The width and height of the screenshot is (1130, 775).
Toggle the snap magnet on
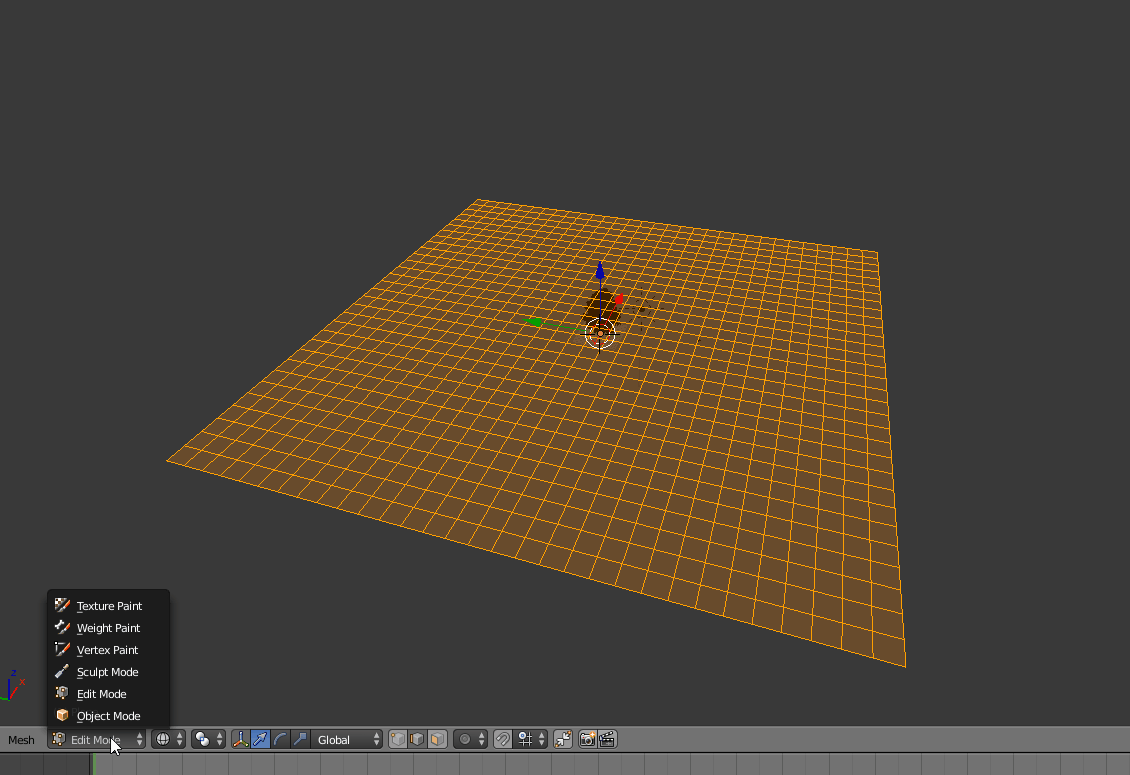[x=503, y=739]
